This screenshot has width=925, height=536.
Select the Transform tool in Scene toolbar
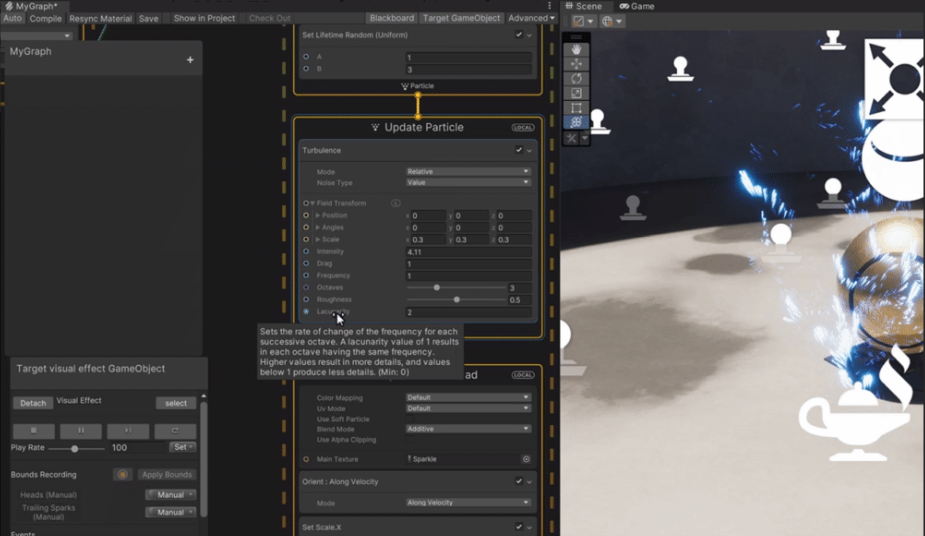(576, 122)
